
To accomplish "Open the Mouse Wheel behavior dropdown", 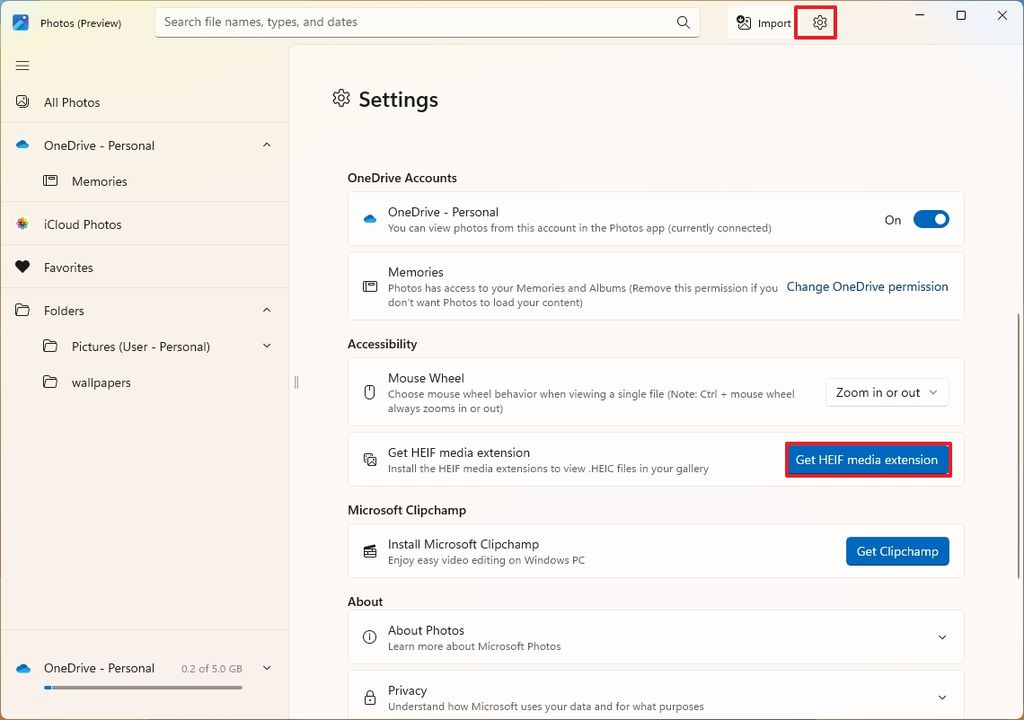I will [887, 393].
